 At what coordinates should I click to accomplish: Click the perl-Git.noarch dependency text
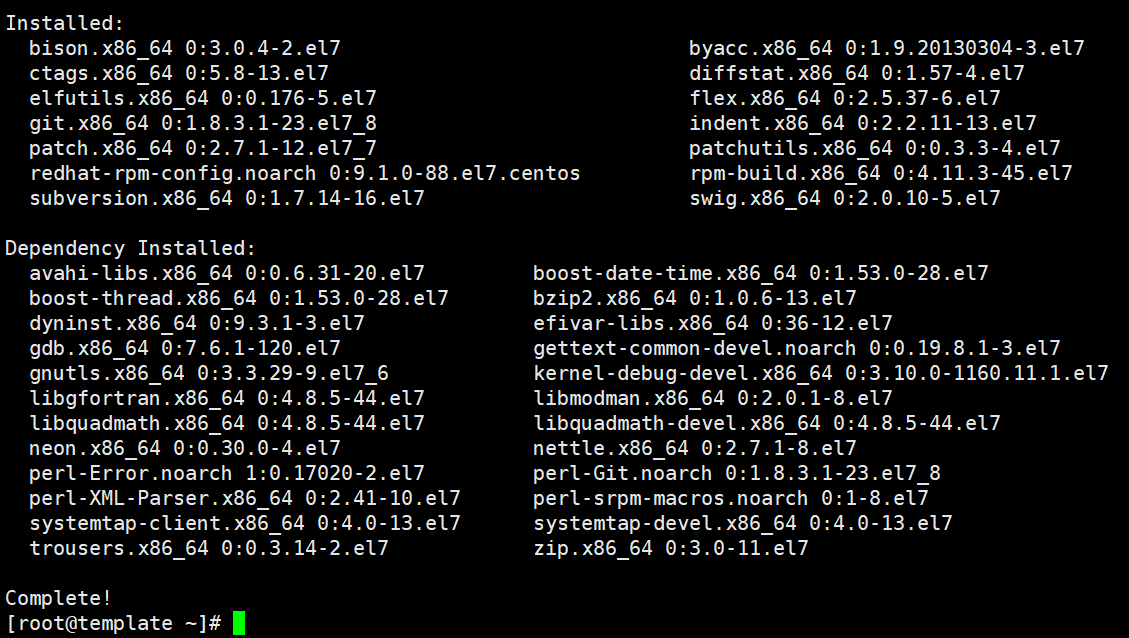[736, 473]
